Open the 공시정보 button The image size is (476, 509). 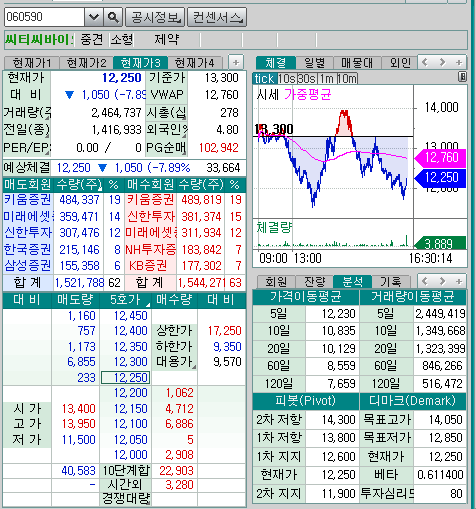[155, 17]
